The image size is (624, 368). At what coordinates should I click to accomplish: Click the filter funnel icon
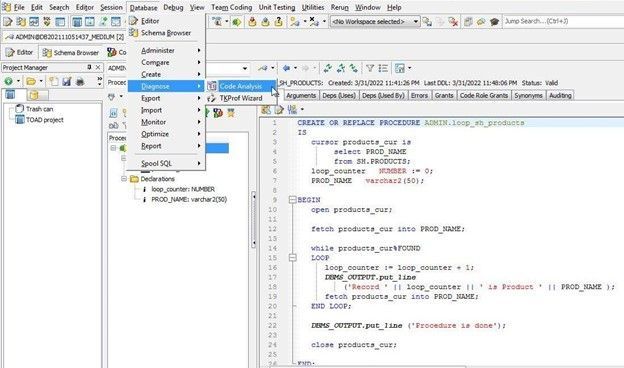coord(370,68)
